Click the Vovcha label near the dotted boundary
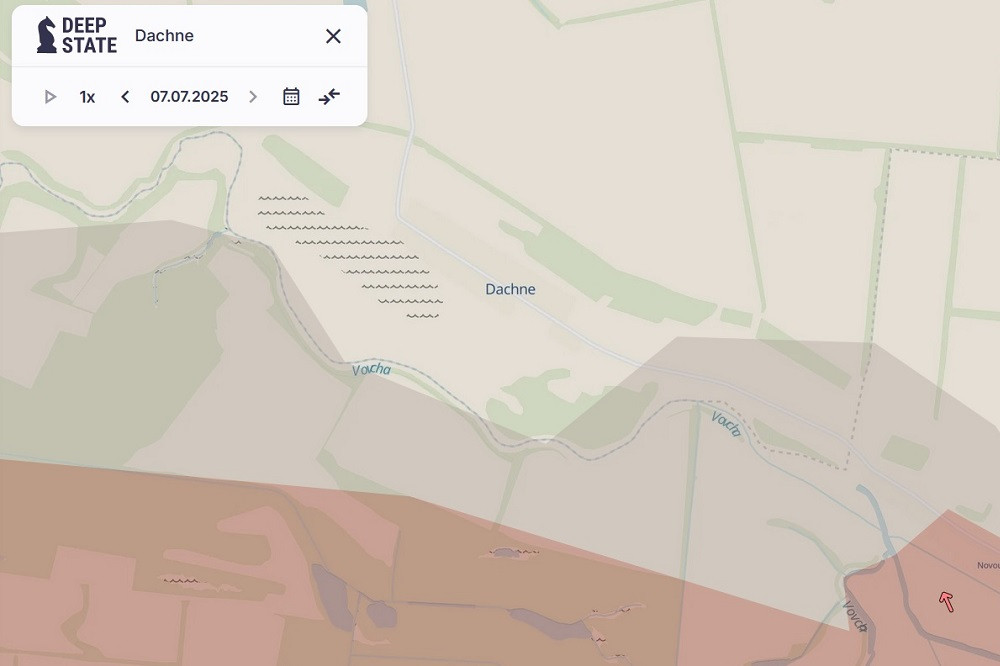Screen dimensions: 1000x666 coord(726,425)
